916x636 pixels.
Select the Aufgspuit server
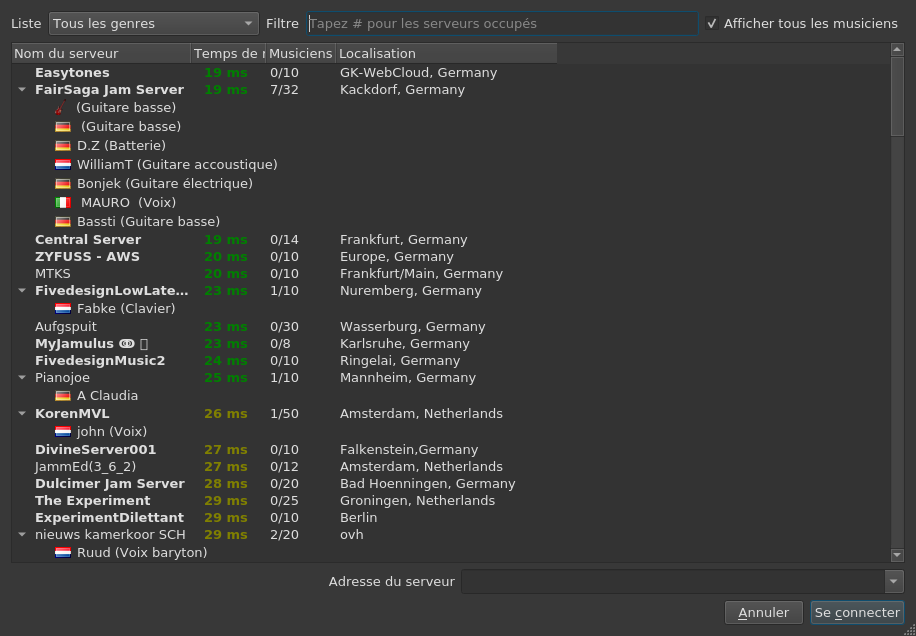(x=66, y=326)
